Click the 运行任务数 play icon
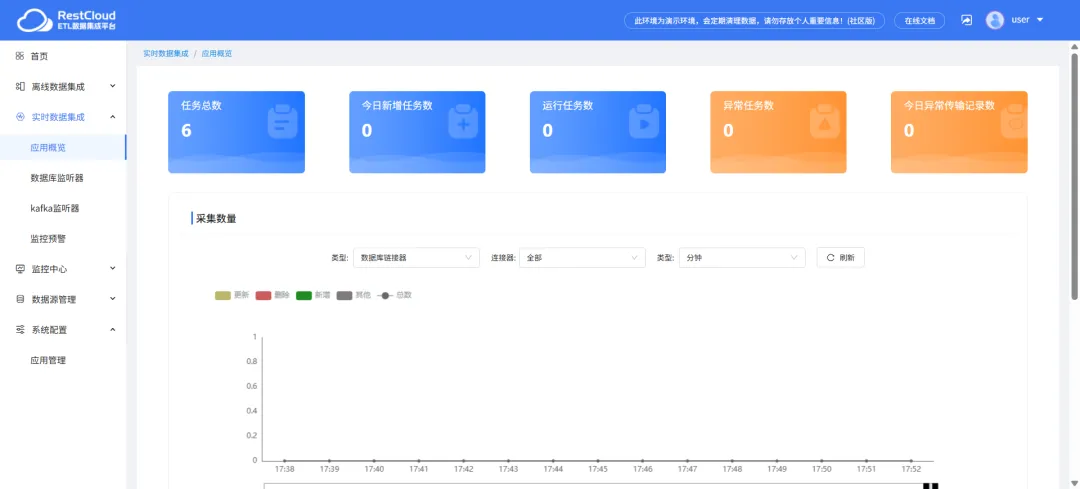1080x489 pixels. coord(644,121)
